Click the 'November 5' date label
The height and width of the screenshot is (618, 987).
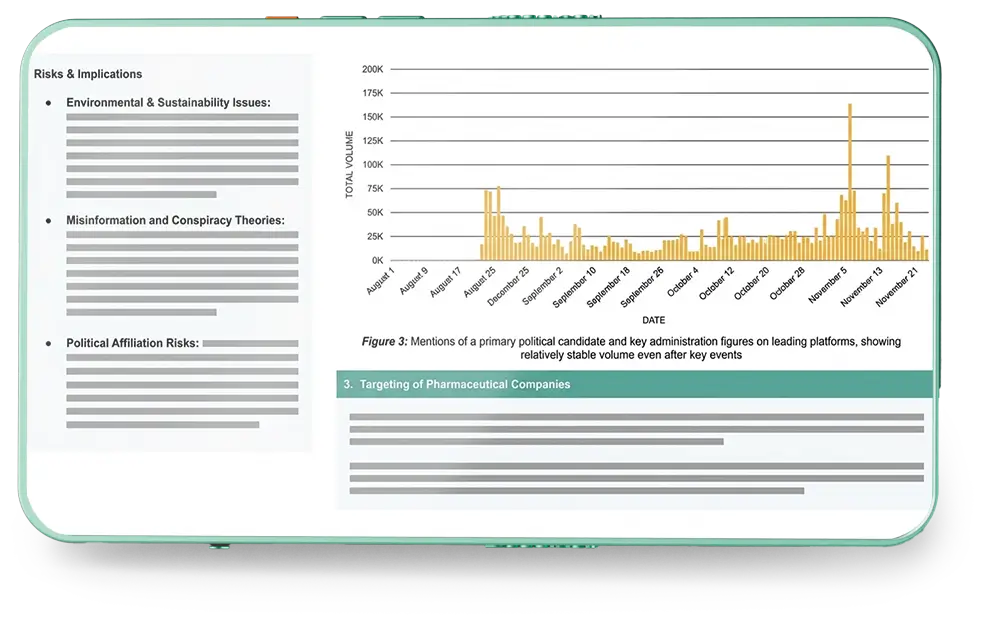point(828,286)
